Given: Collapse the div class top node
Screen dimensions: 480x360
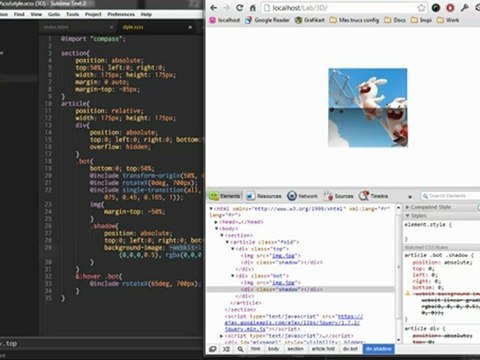Looking at the screenshot, I should click(x=233, y=249).
